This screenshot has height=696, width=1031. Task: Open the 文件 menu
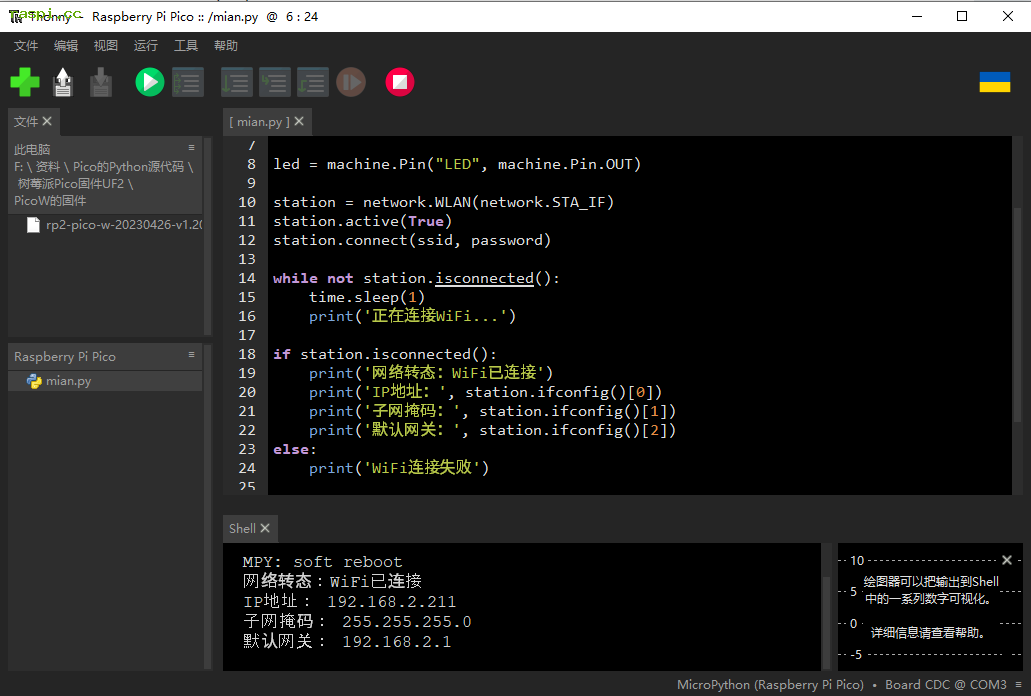26,46
